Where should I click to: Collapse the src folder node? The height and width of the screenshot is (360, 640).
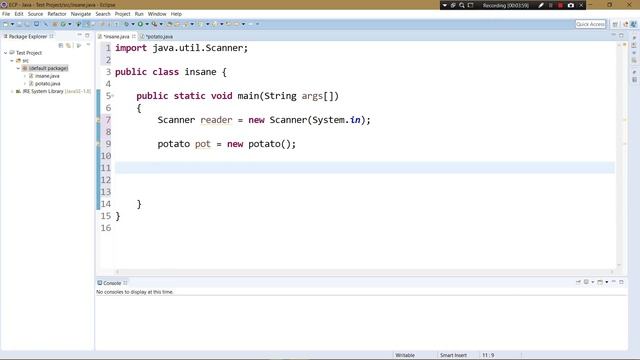(12, 60)
